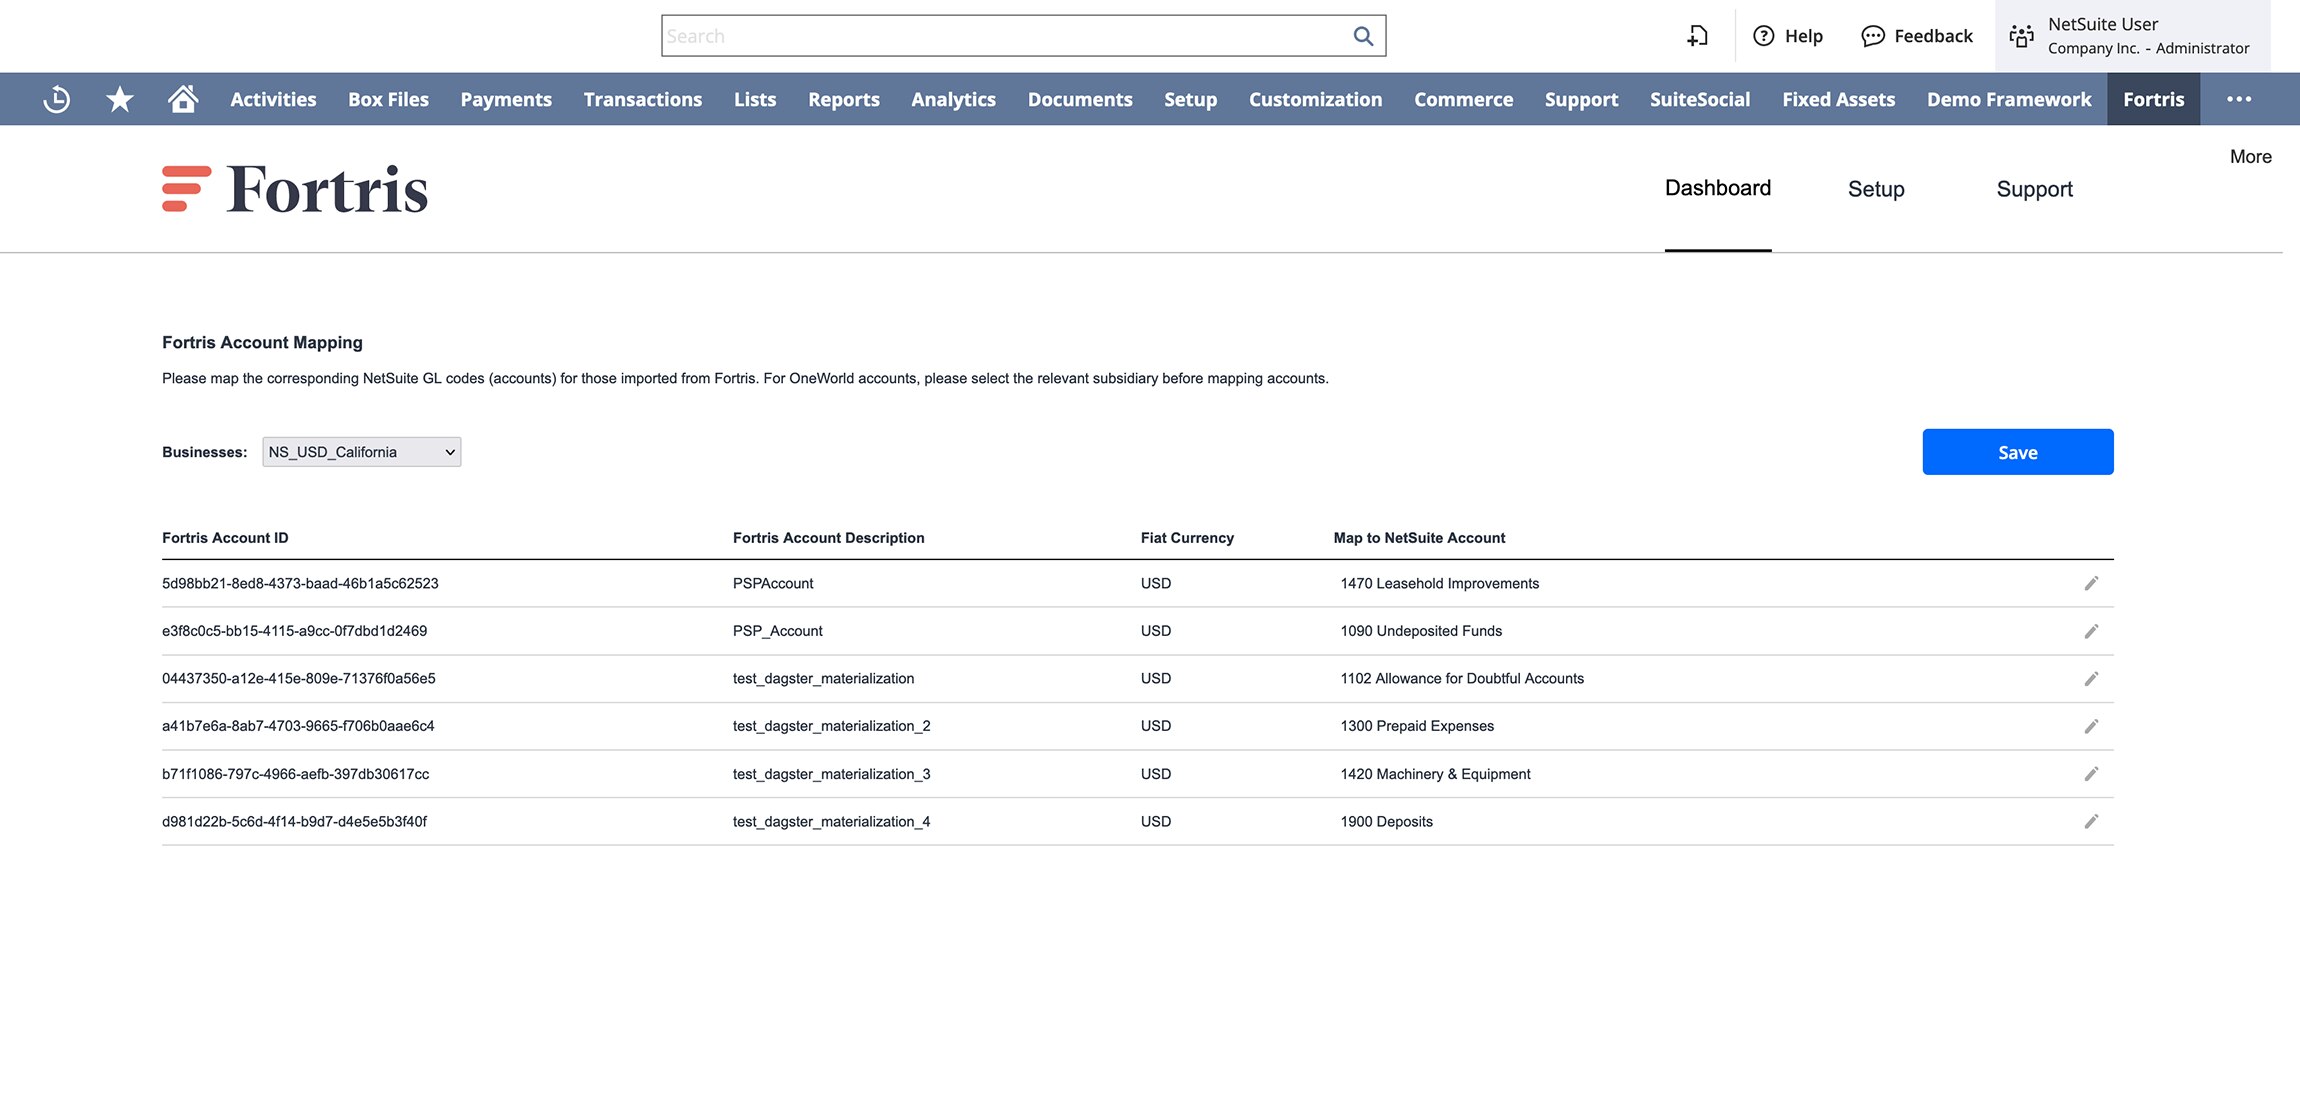The image size is (2300, 1099).
Task: Open the create new record icon
Action: click(x=1697, y=36)
